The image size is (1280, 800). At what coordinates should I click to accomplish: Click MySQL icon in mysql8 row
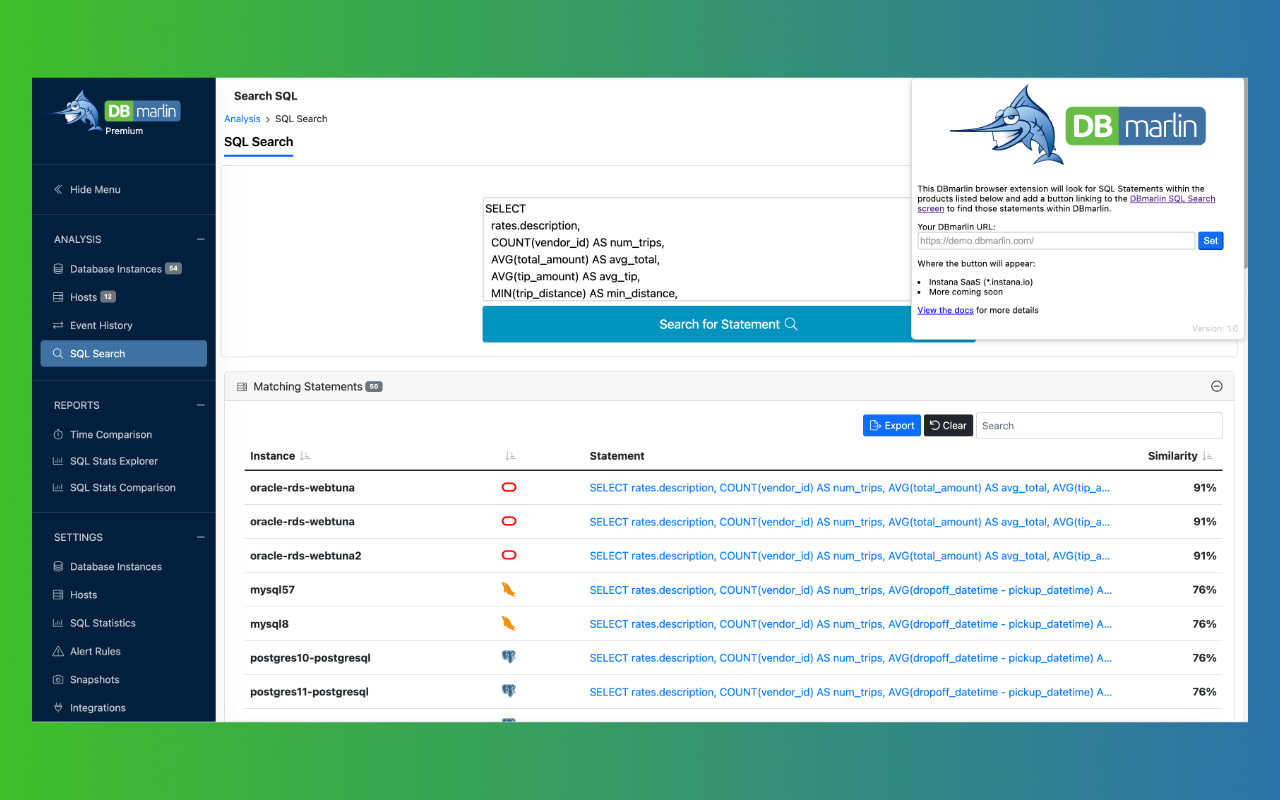coord(508,624)
